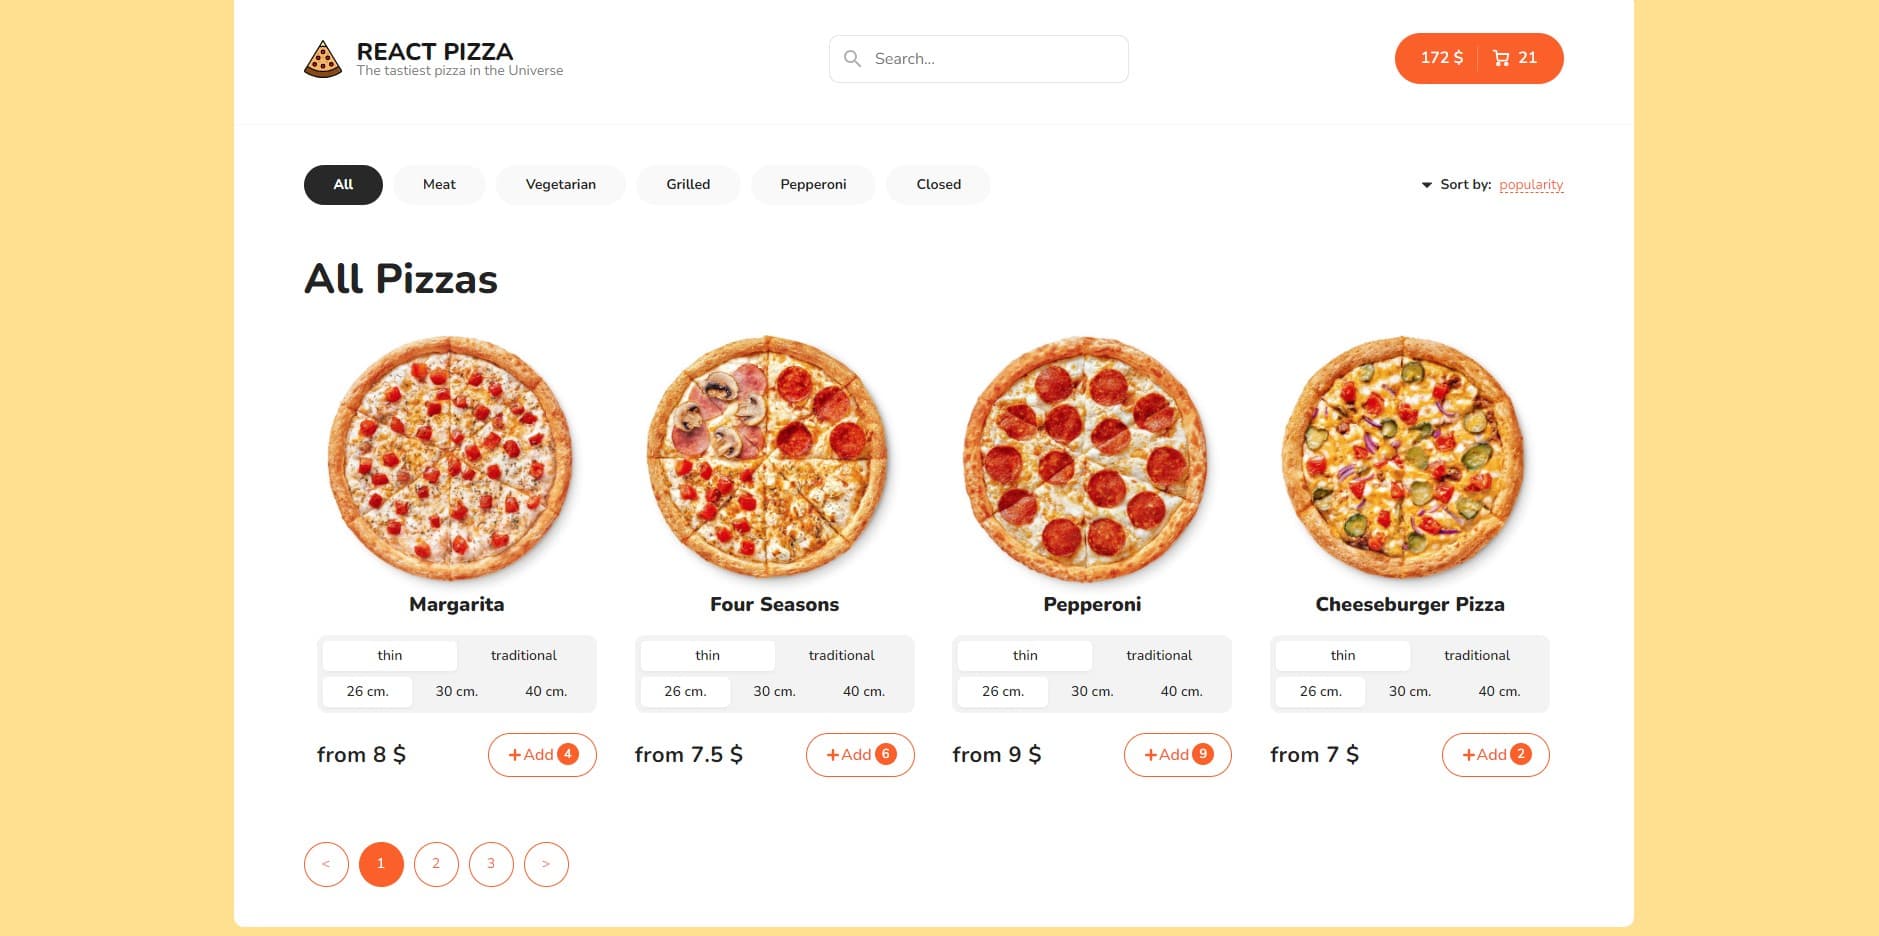The image size is (1879, 936).
Task: Choose 30 cm. size for Four Seasons
Action: 774,691
